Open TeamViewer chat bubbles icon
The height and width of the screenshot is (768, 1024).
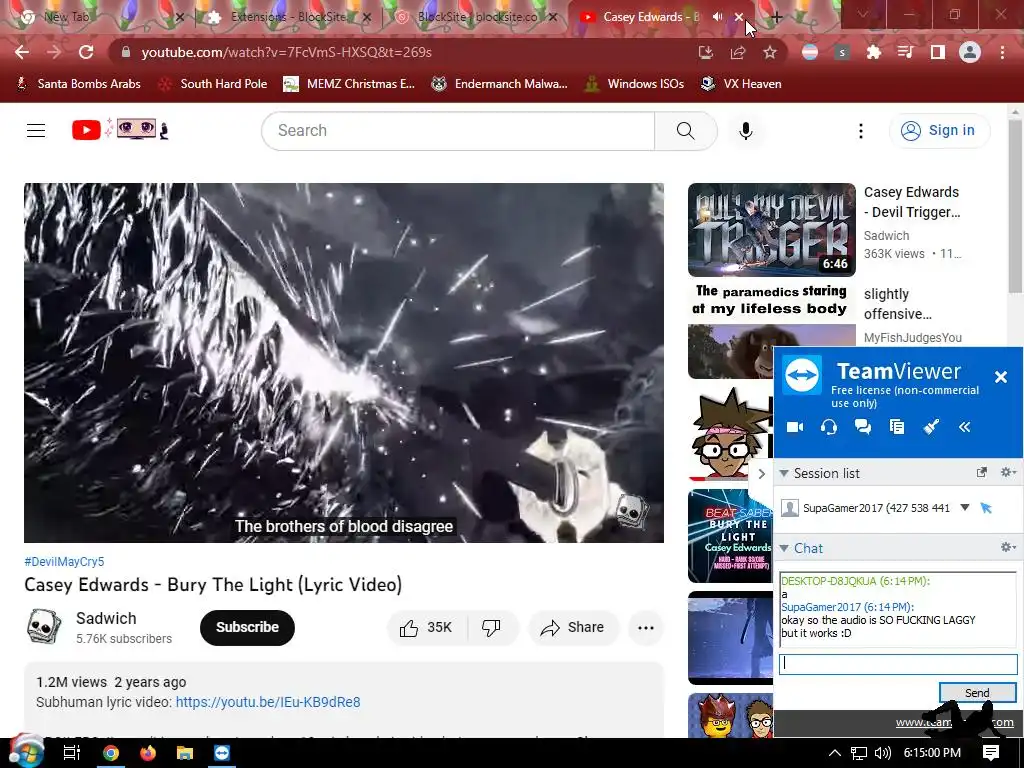click(x=863, y=427)
